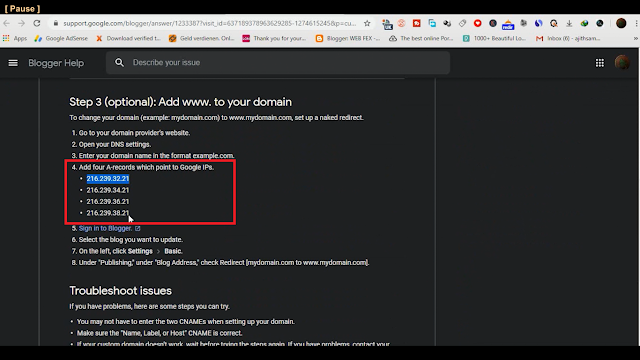Open the Google AdSense bookmark
This screenshot has height=360, width=640.
61,38
